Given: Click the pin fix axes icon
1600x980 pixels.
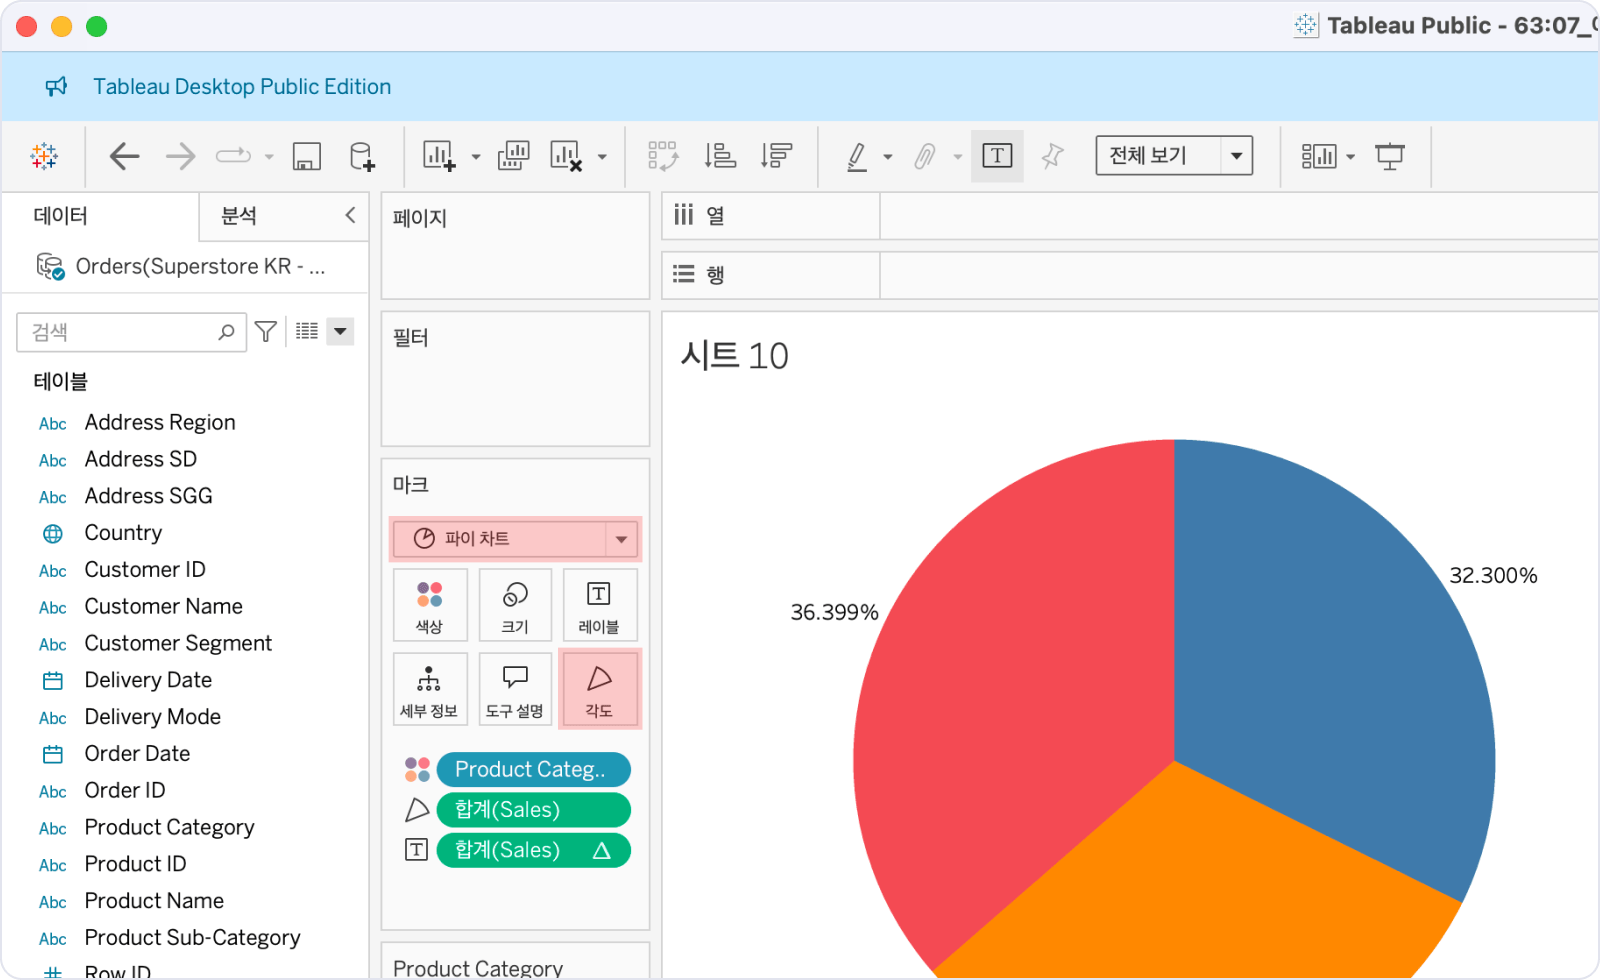Looking at the screenshot, I should point(1052,156).
